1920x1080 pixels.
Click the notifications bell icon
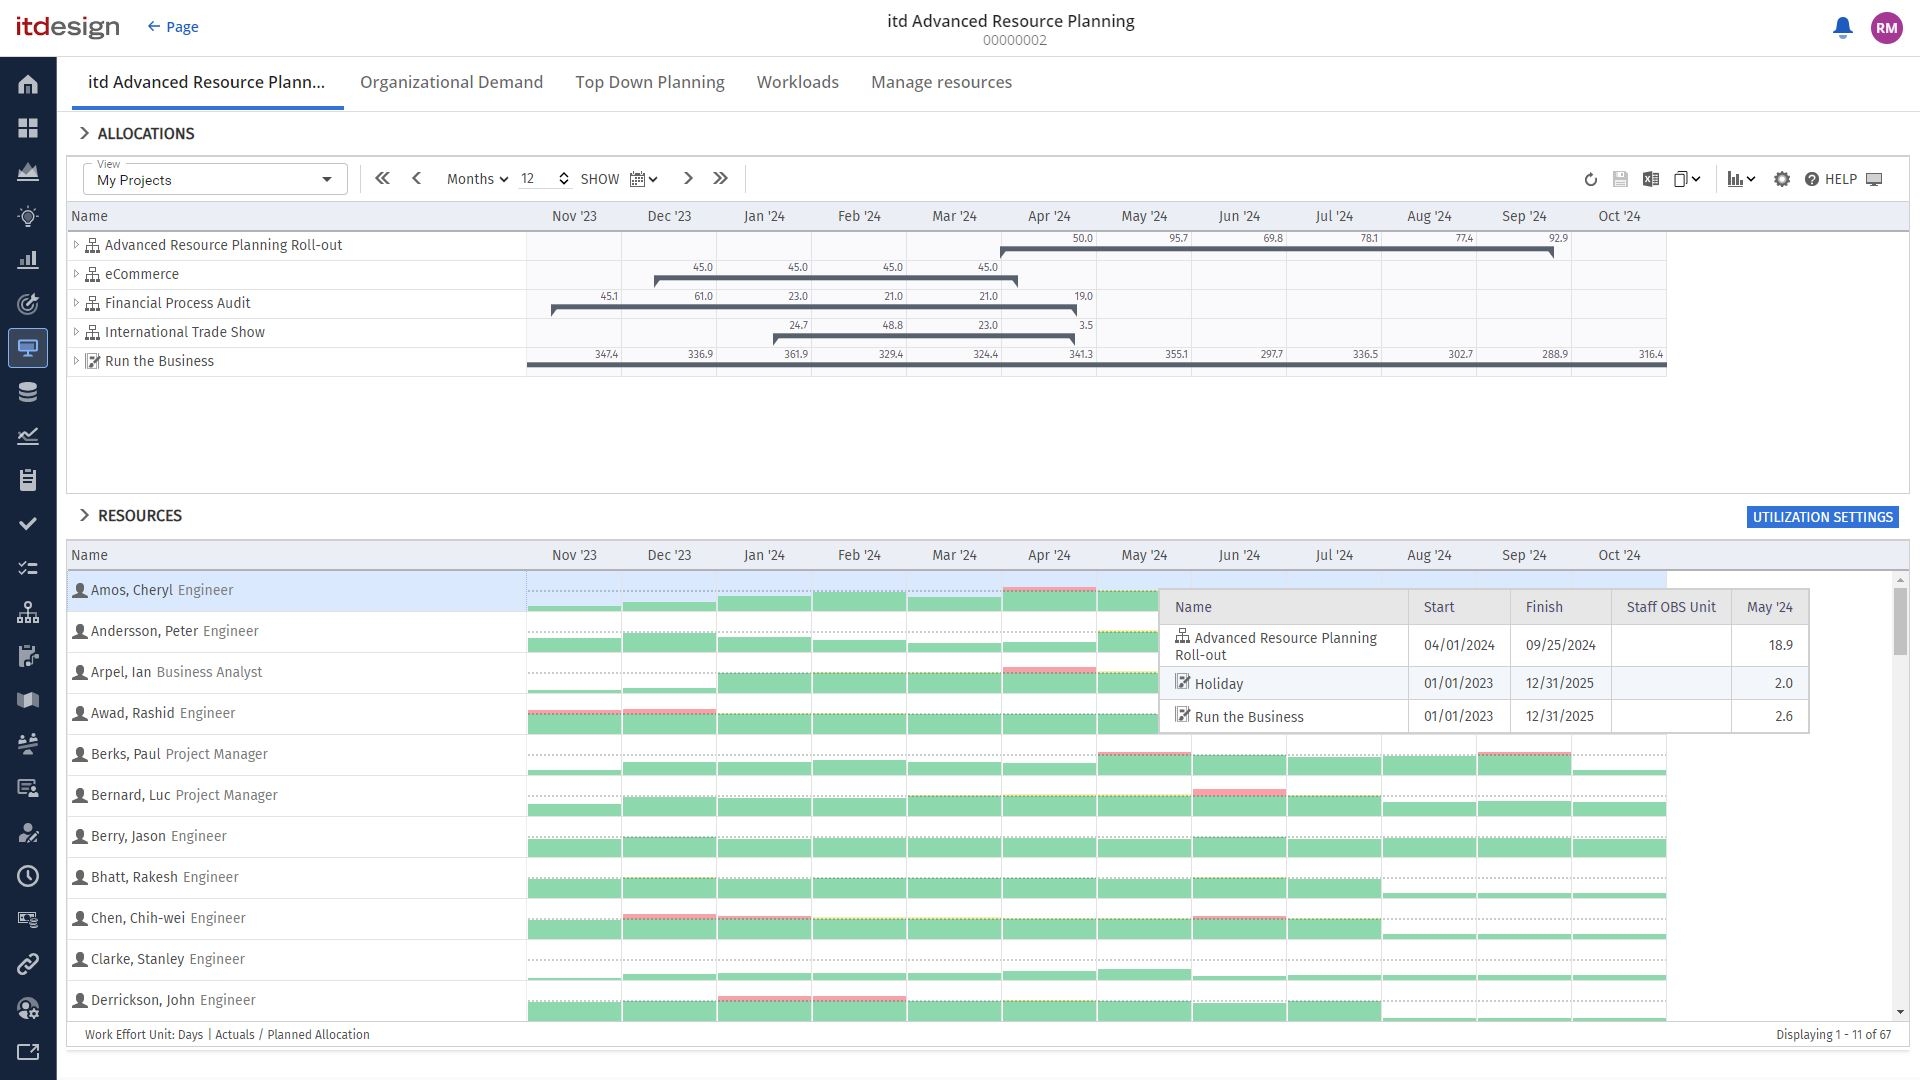click(1842, 28)
